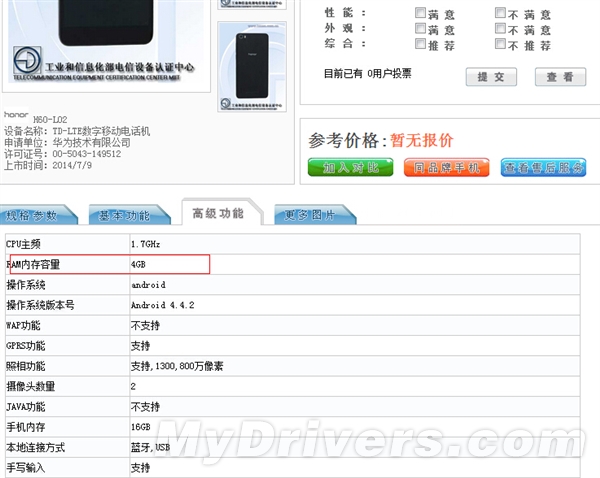Click the Android 4.4.2 version value
The width and height of the screenshot is (600, 478).
163,305
